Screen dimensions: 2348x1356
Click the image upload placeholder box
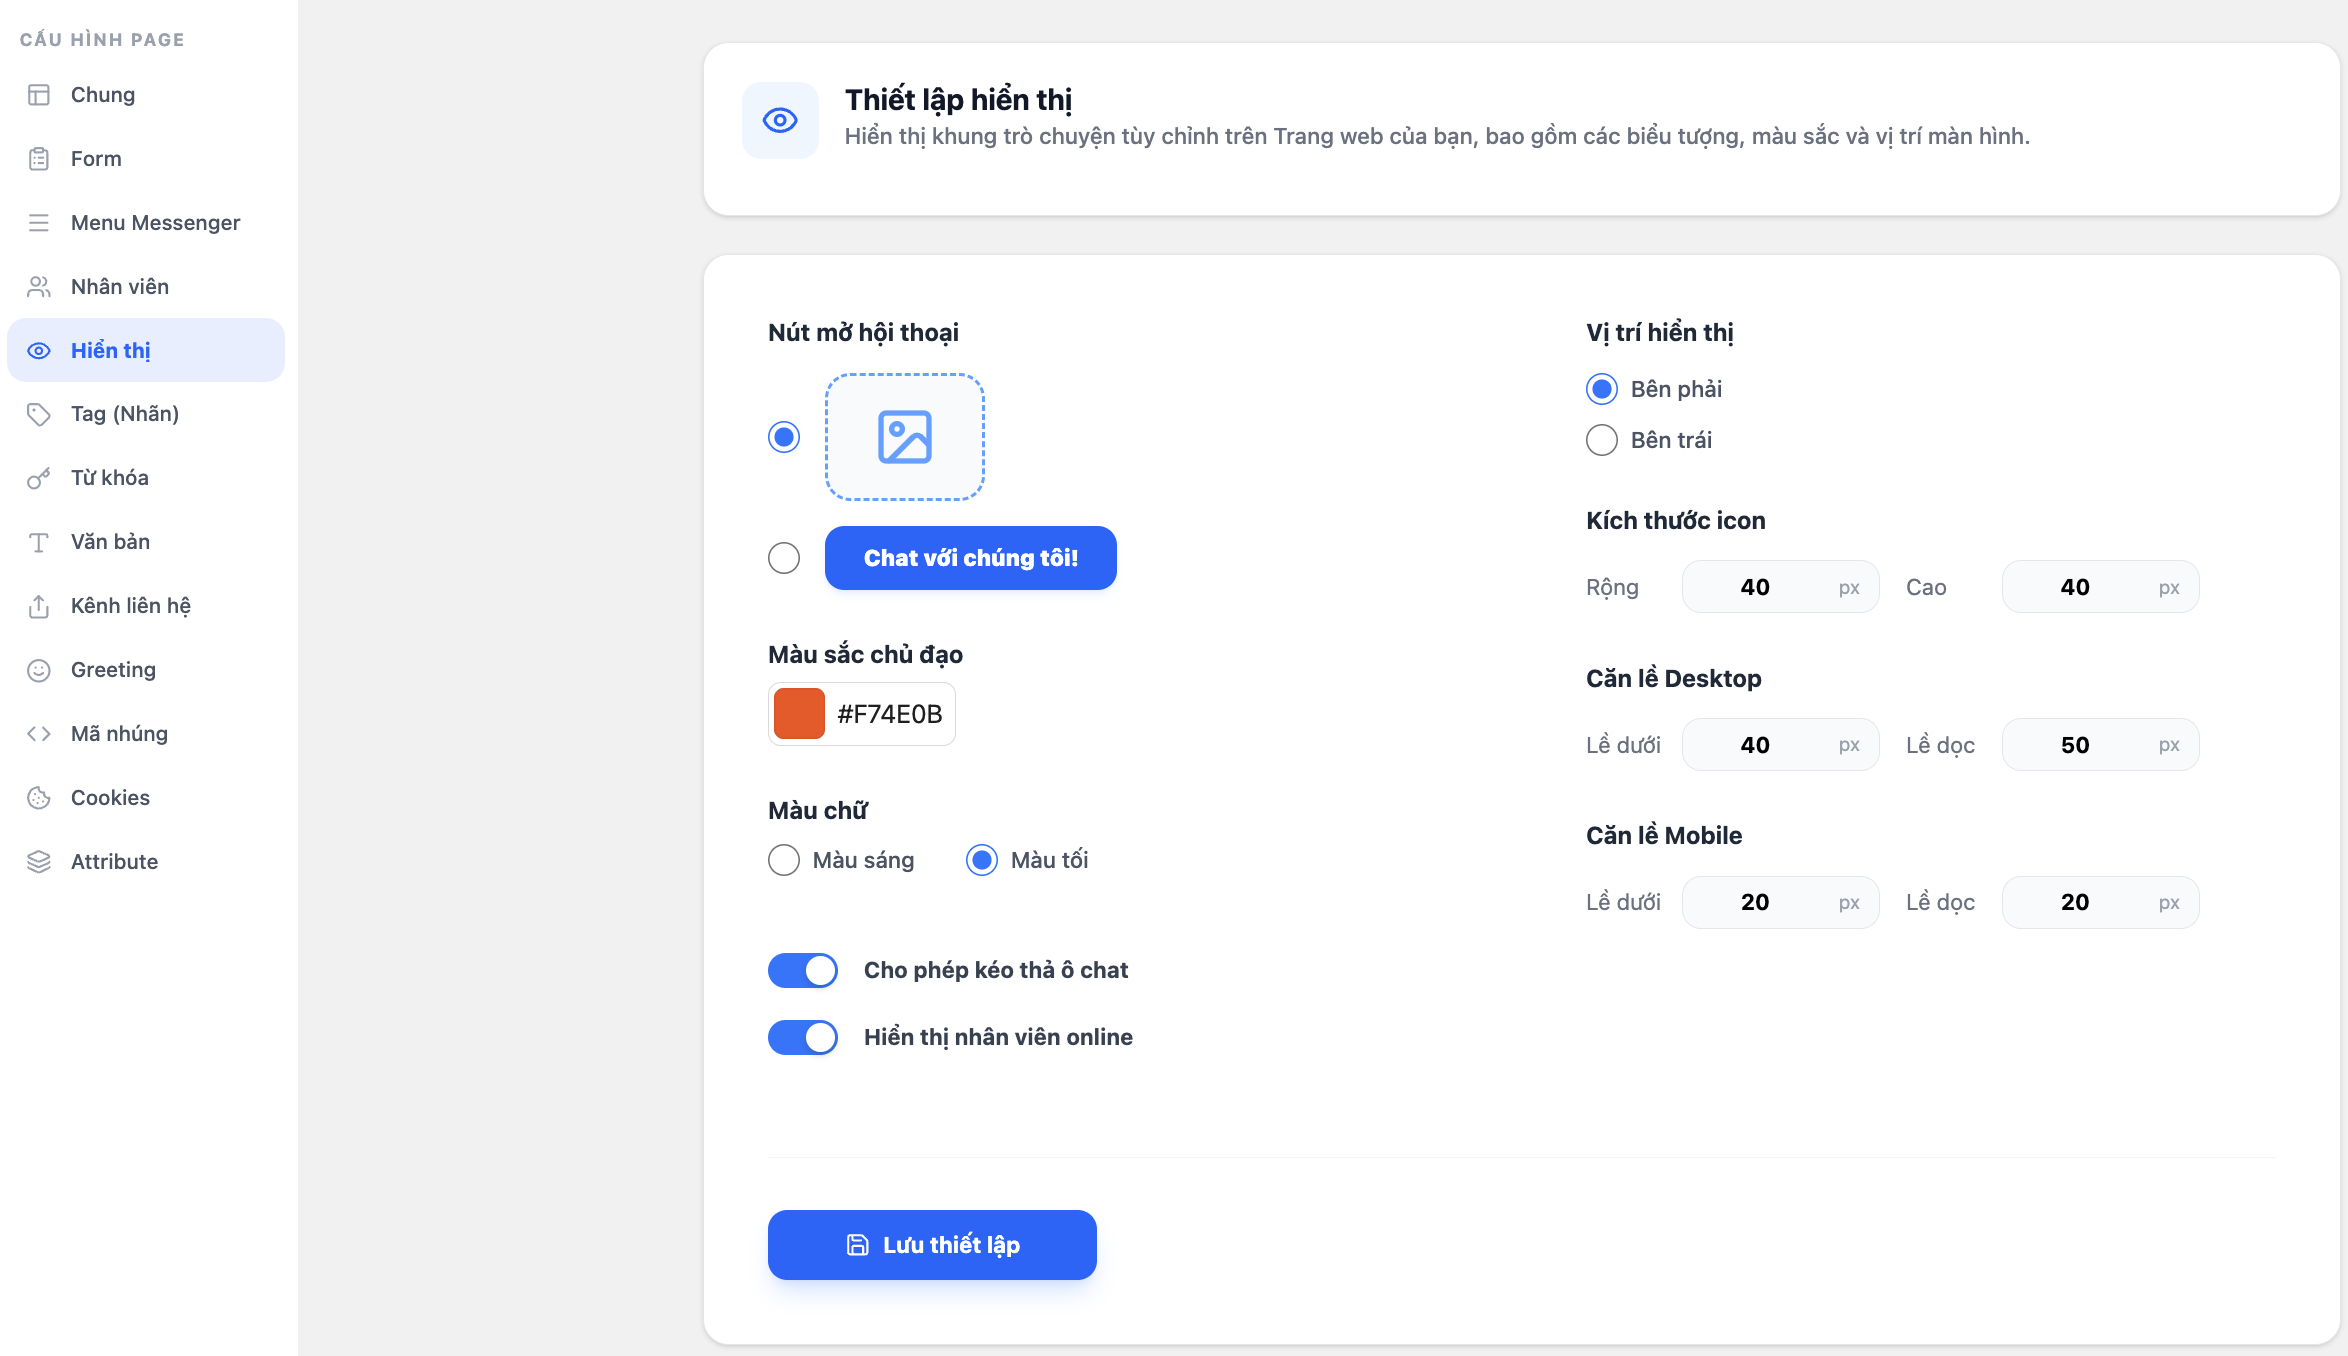point(904,437)
